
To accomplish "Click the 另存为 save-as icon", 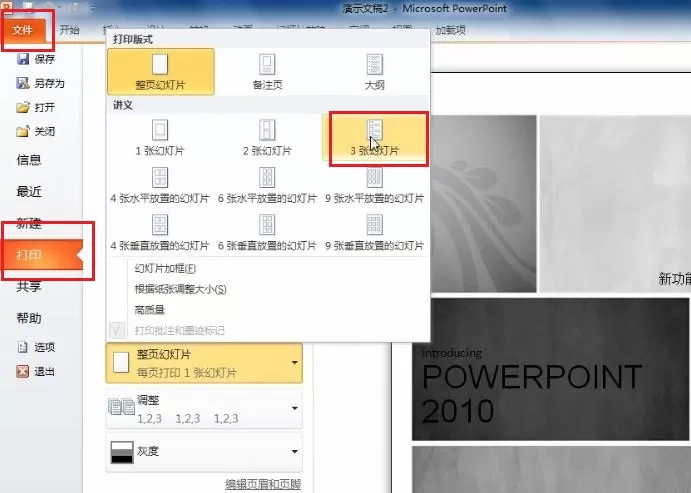I will coord(23,83).
